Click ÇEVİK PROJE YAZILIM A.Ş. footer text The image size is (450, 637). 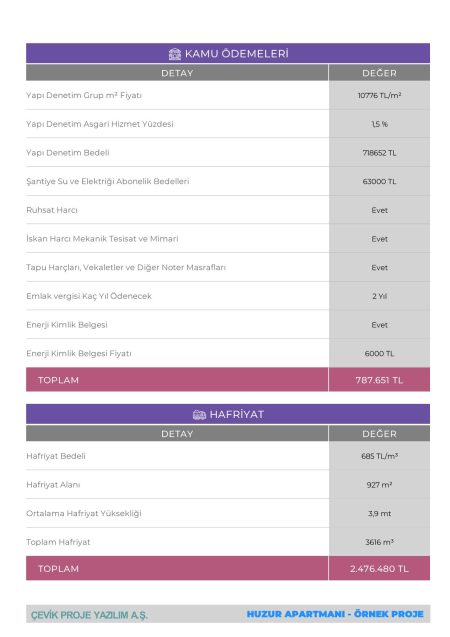(x=89, y=615)
